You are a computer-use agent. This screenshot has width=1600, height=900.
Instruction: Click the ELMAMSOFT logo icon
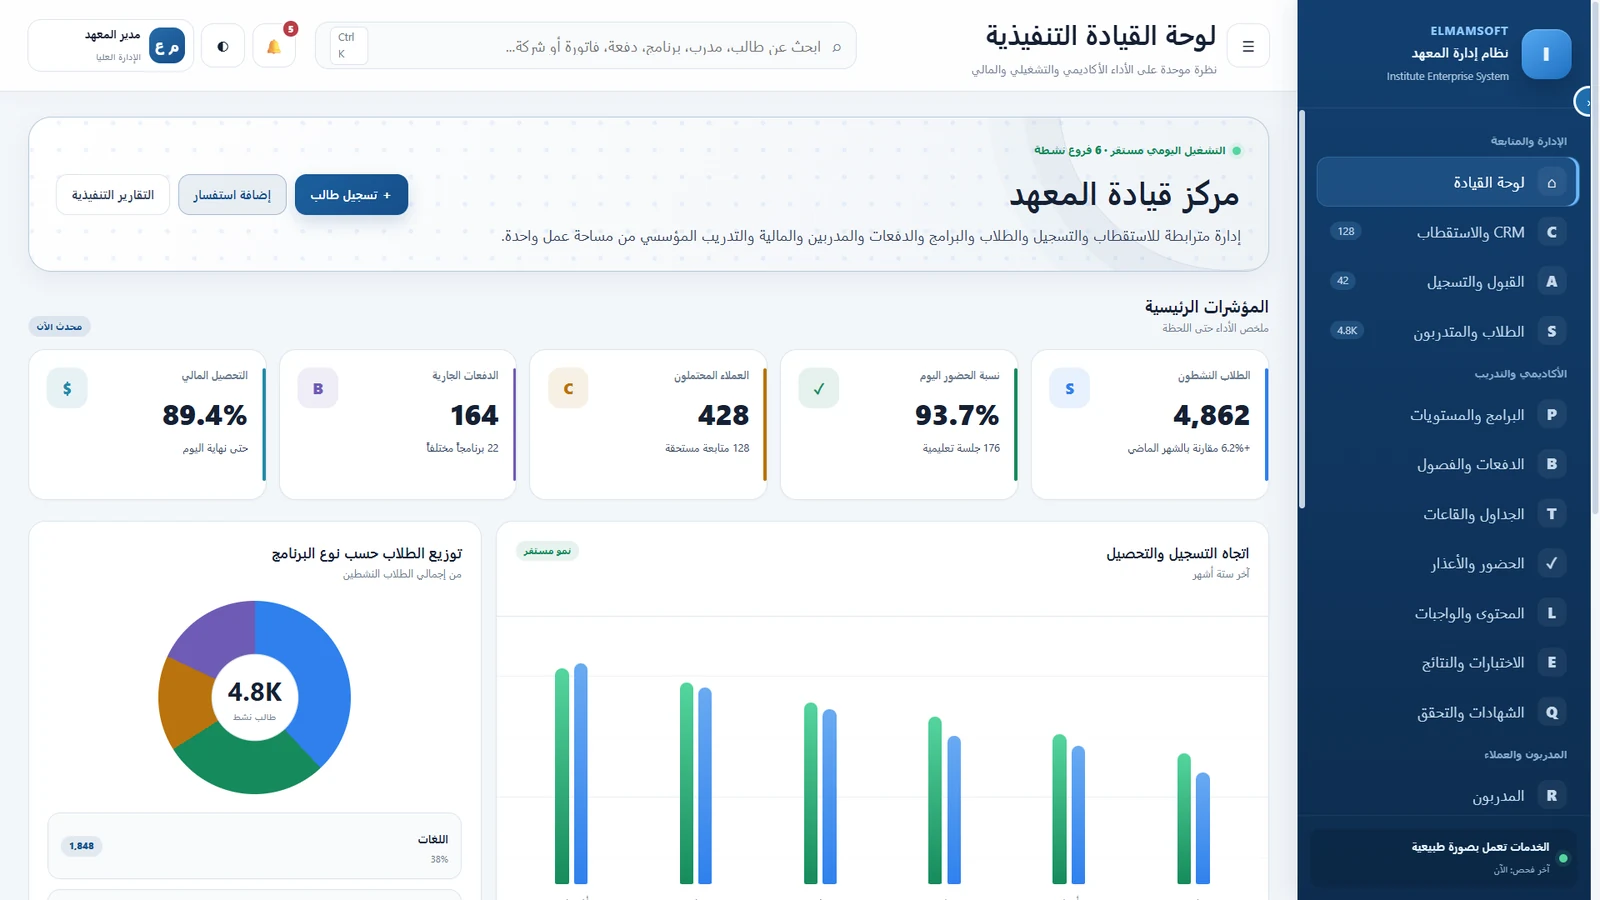tap(1546, 54)
